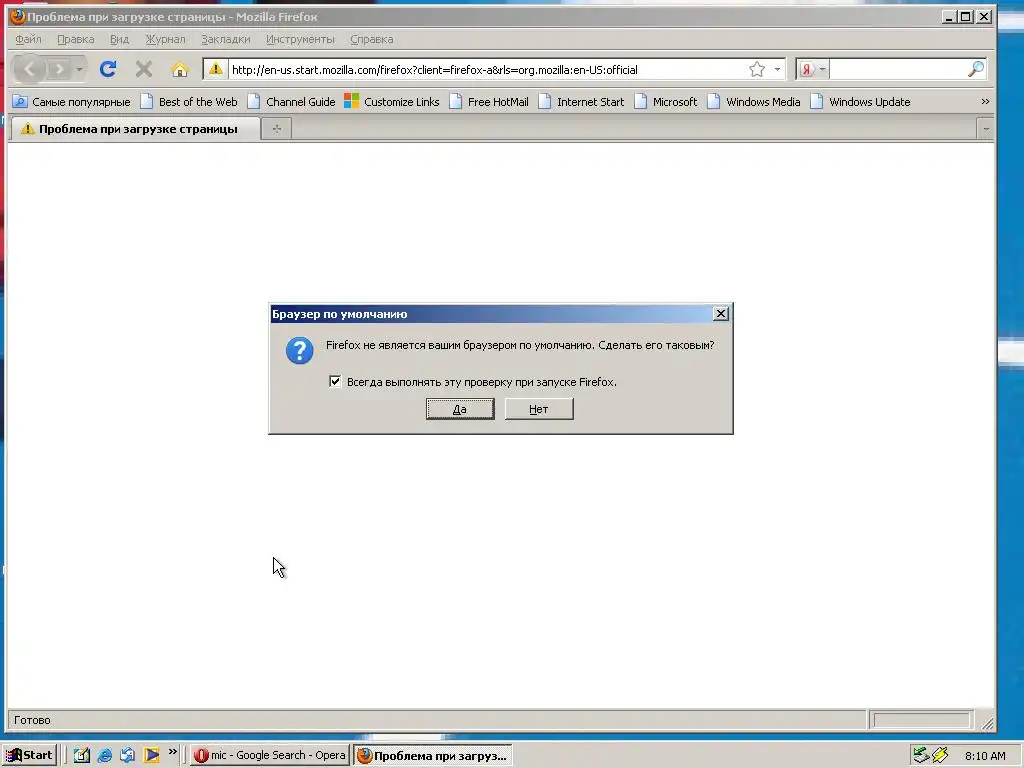Open the Файл menu
The width and height of the screenshot is (1024, 768).
(28, 39)
